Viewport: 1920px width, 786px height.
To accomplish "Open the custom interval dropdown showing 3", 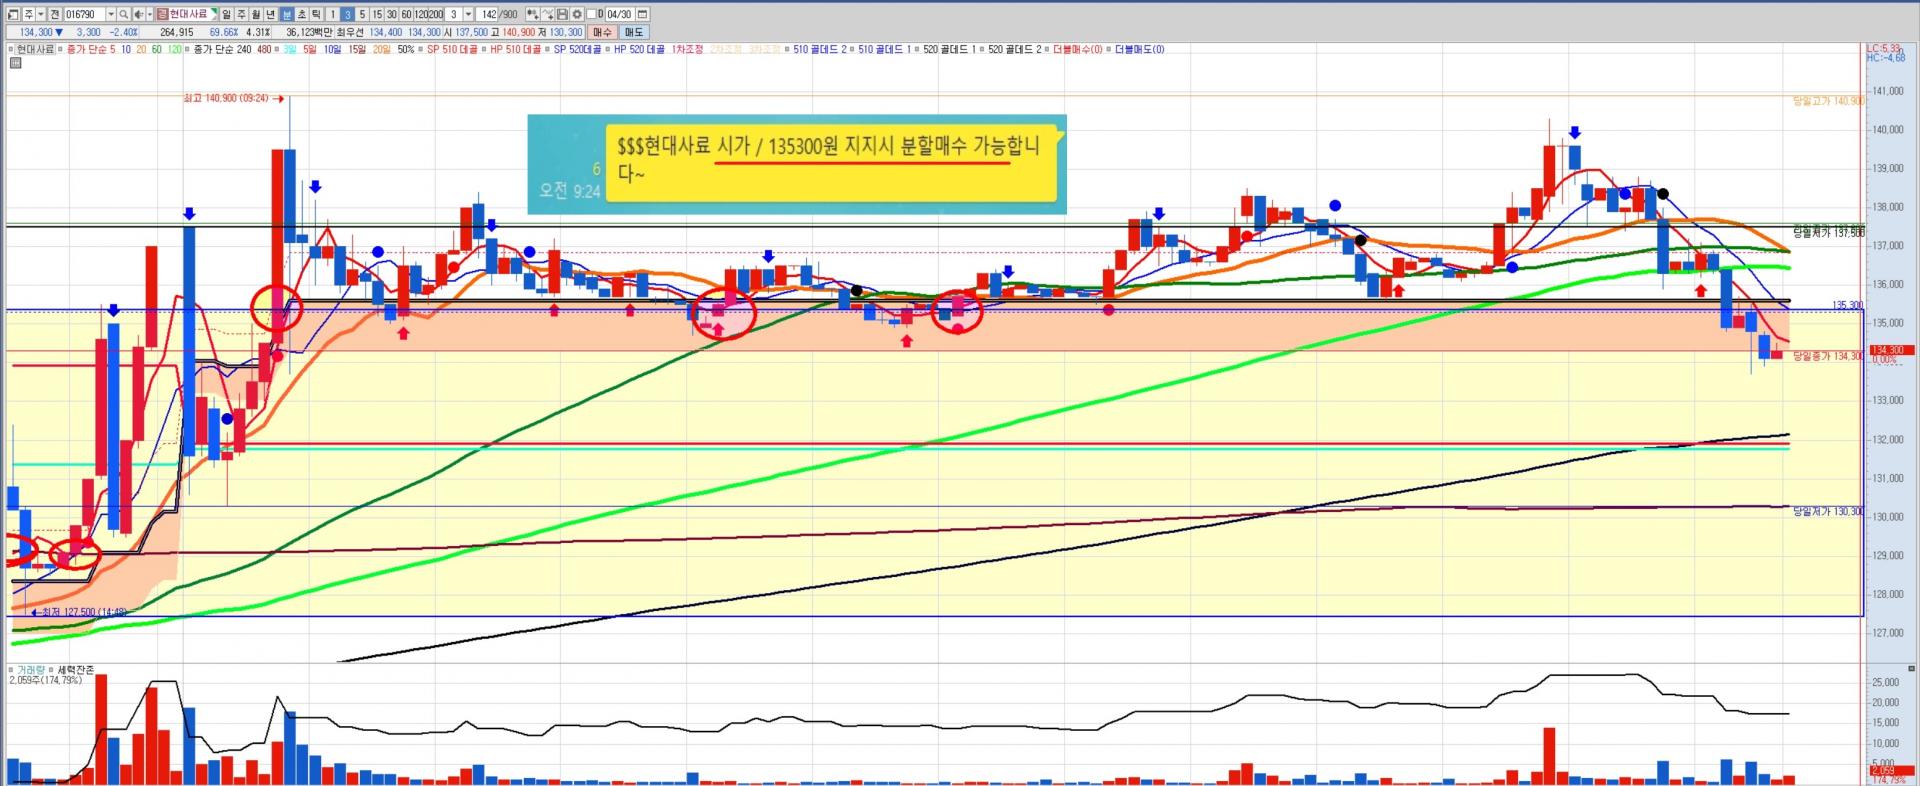I will (468, 15).
